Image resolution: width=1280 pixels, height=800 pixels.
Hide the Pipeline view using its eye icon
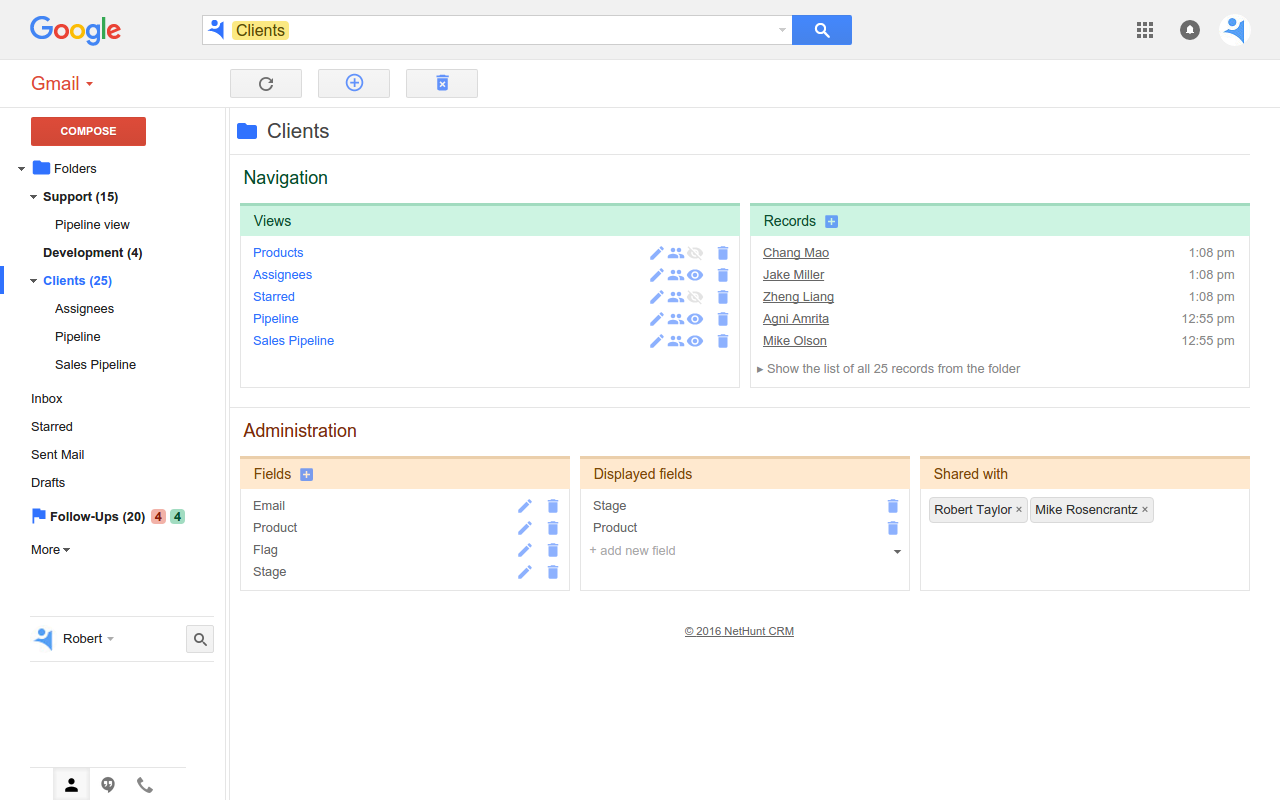coord(695,319)
